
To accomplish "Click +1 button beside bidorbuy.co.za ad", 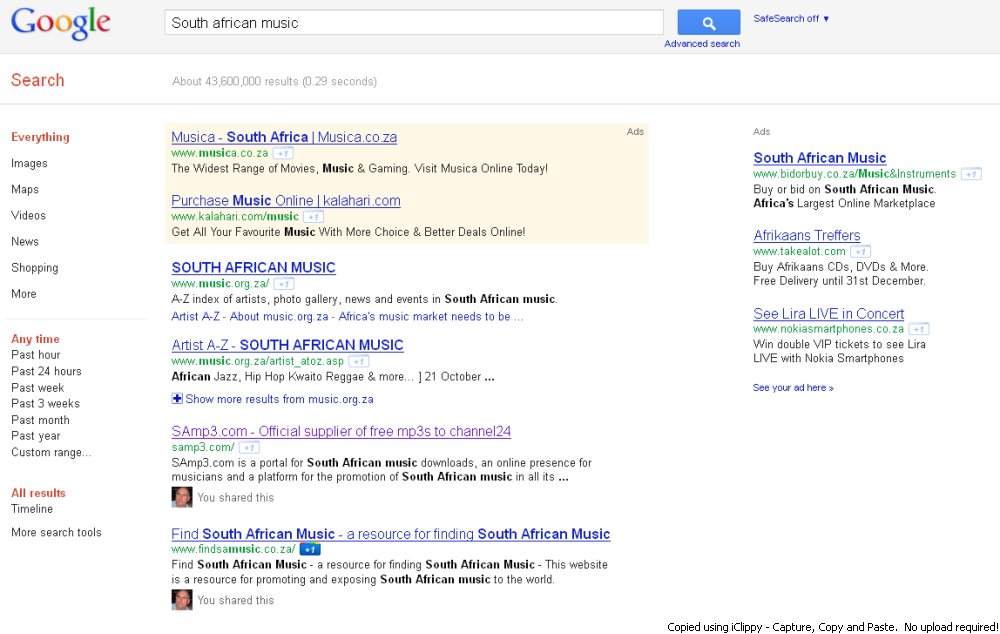I will pyautogui.click(x=971, y=174).
